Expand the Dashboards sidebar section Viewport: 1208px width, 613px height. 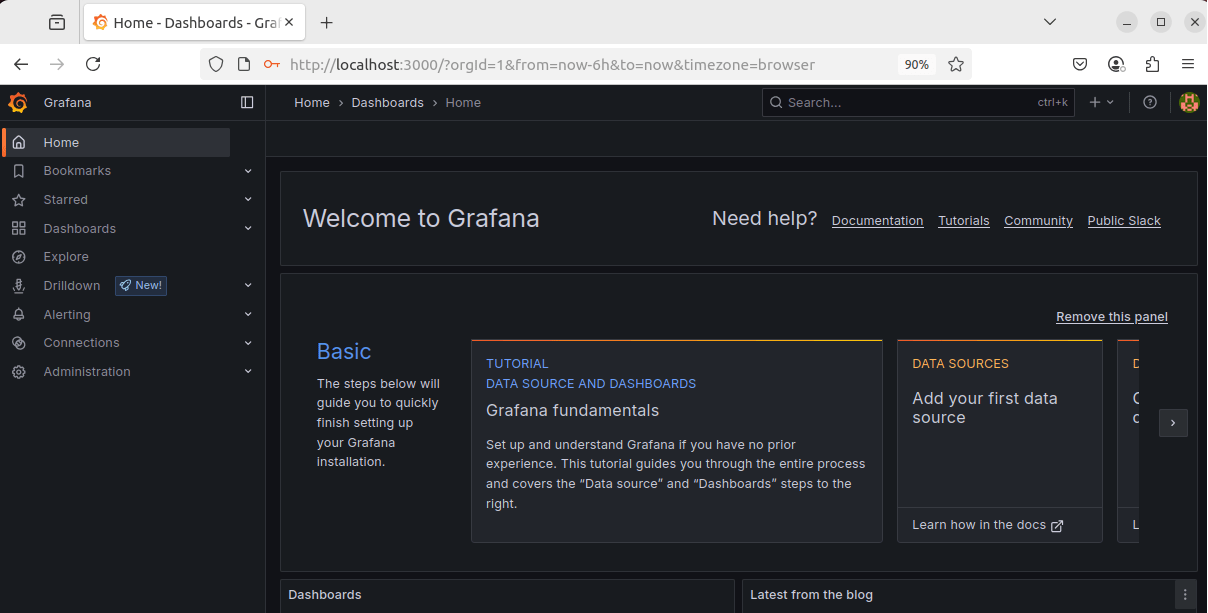248,228
